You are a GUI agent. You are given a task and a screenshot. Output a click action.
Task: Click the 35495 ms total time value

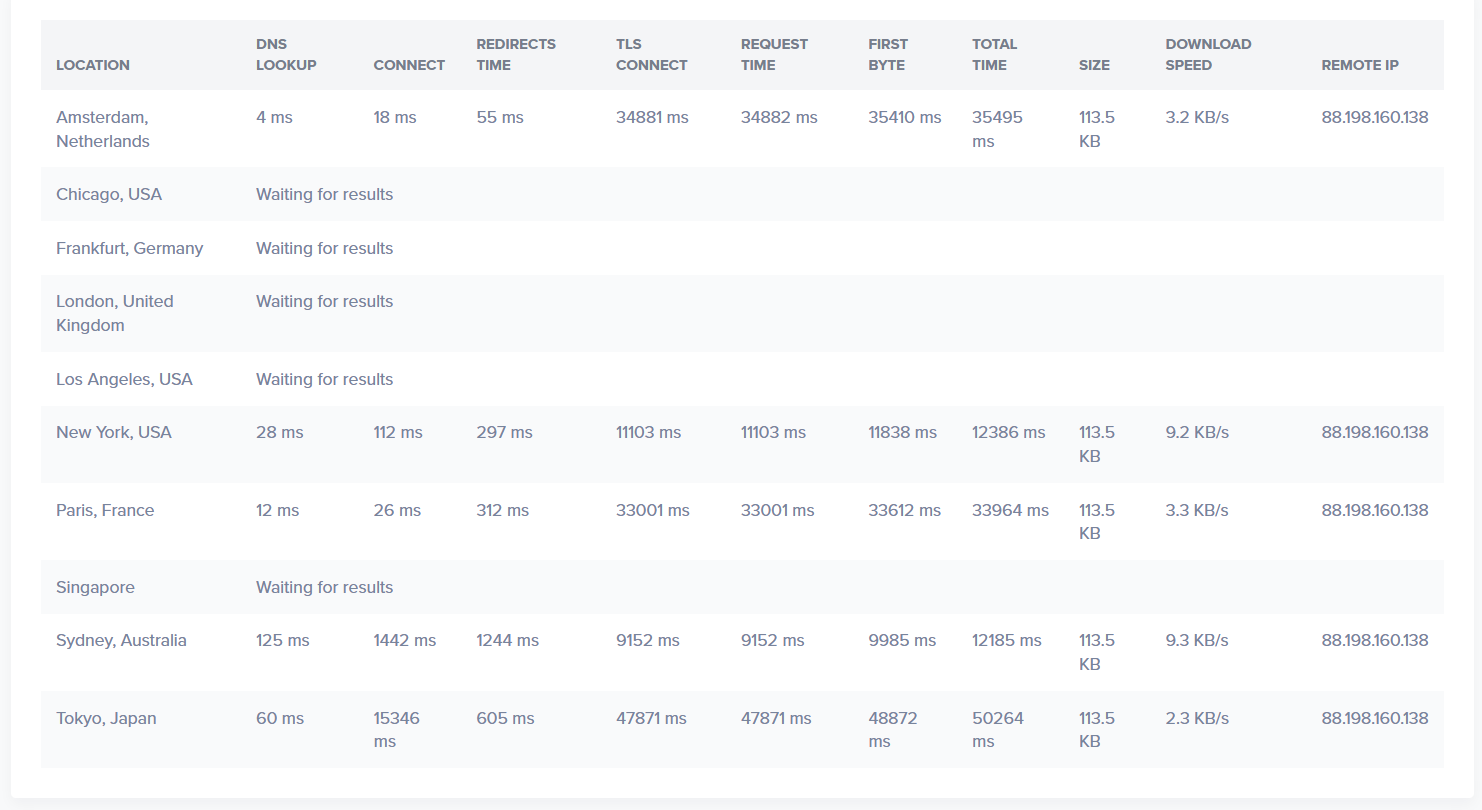pyautogui.click(x=997, y=129)
